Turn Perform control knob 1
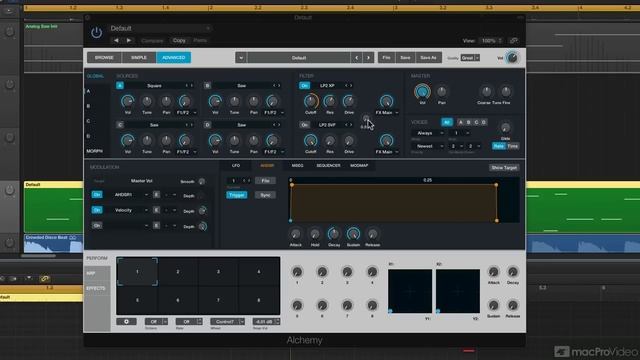 (x=297, y=272)
